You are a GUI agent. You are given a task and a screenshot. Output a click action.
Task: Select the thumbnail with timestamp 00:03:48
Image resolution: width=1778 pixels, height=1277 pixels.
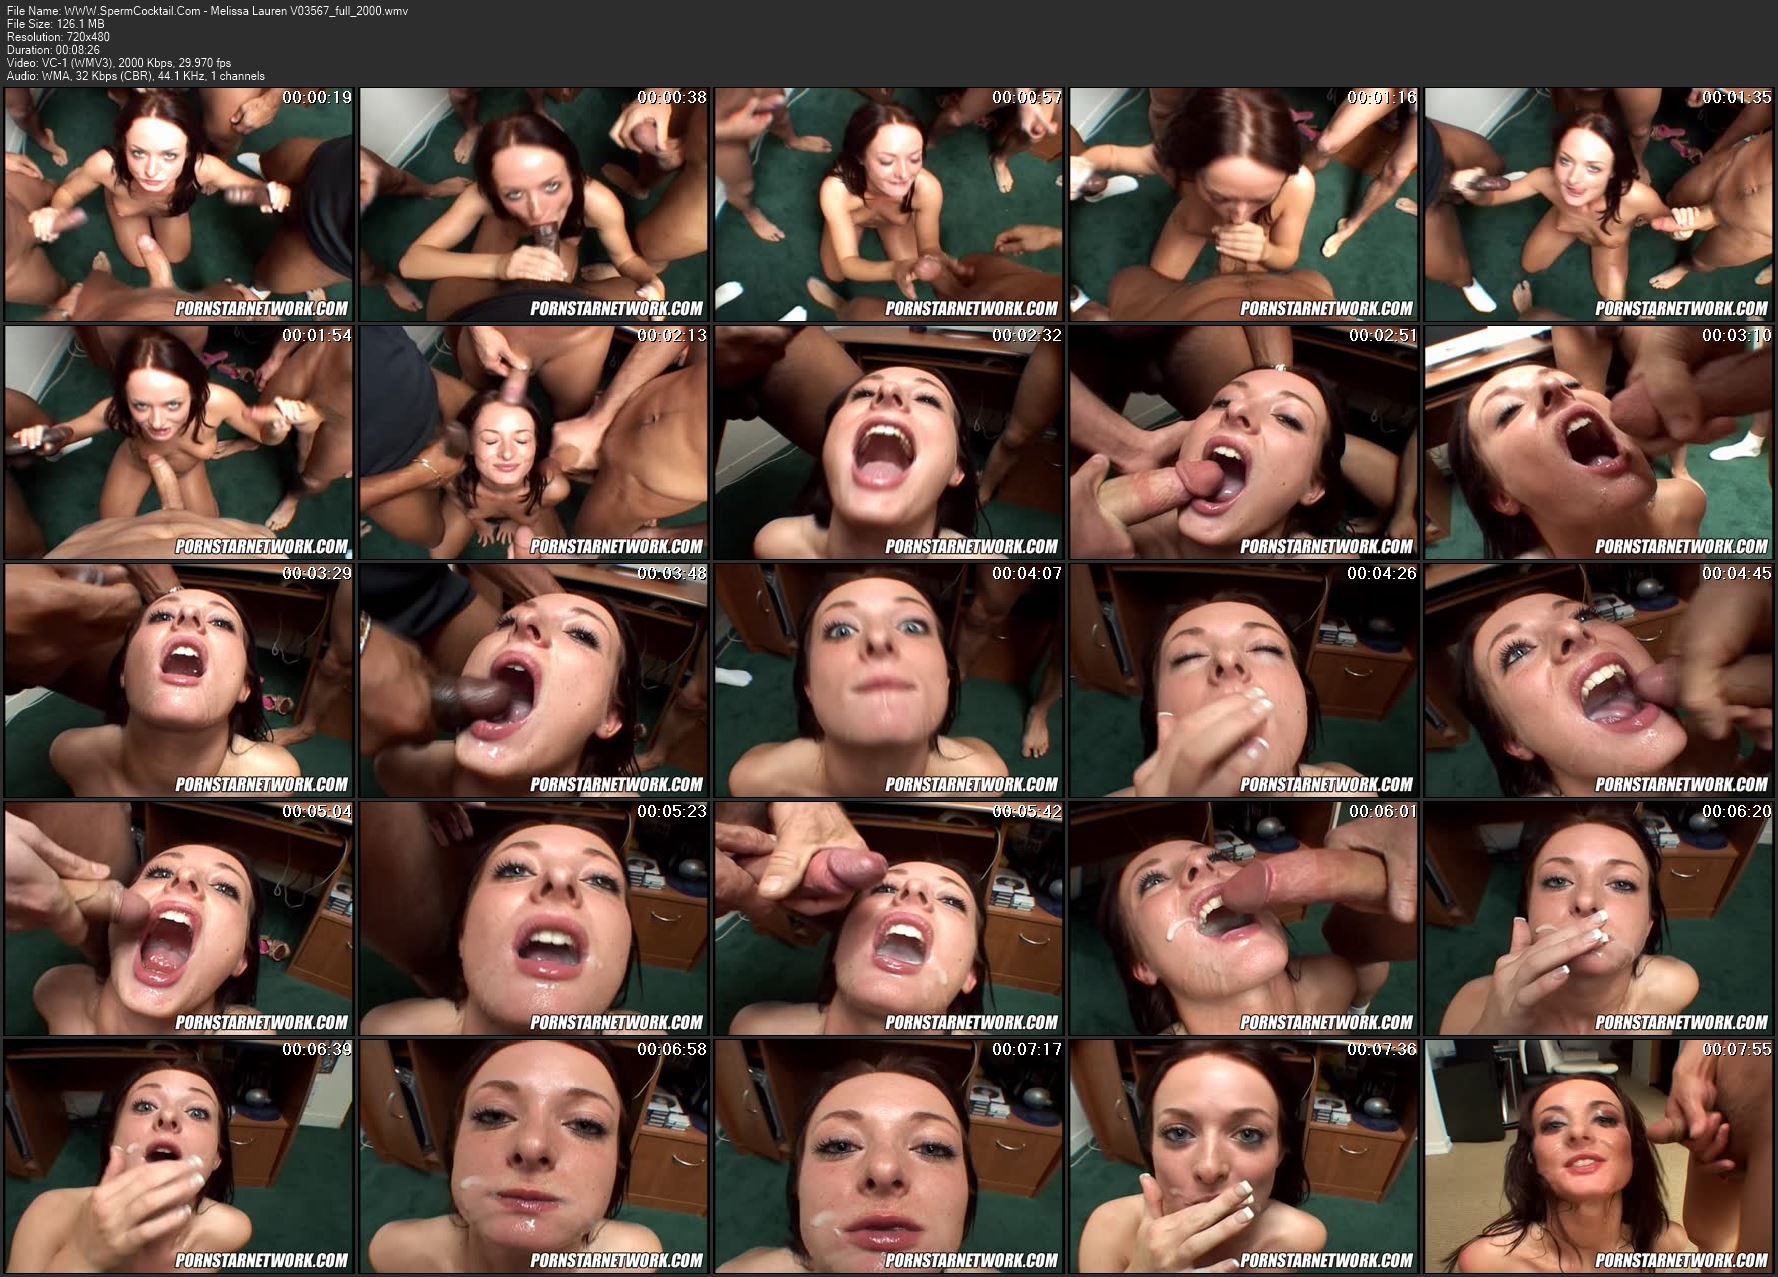pos(534,680)
